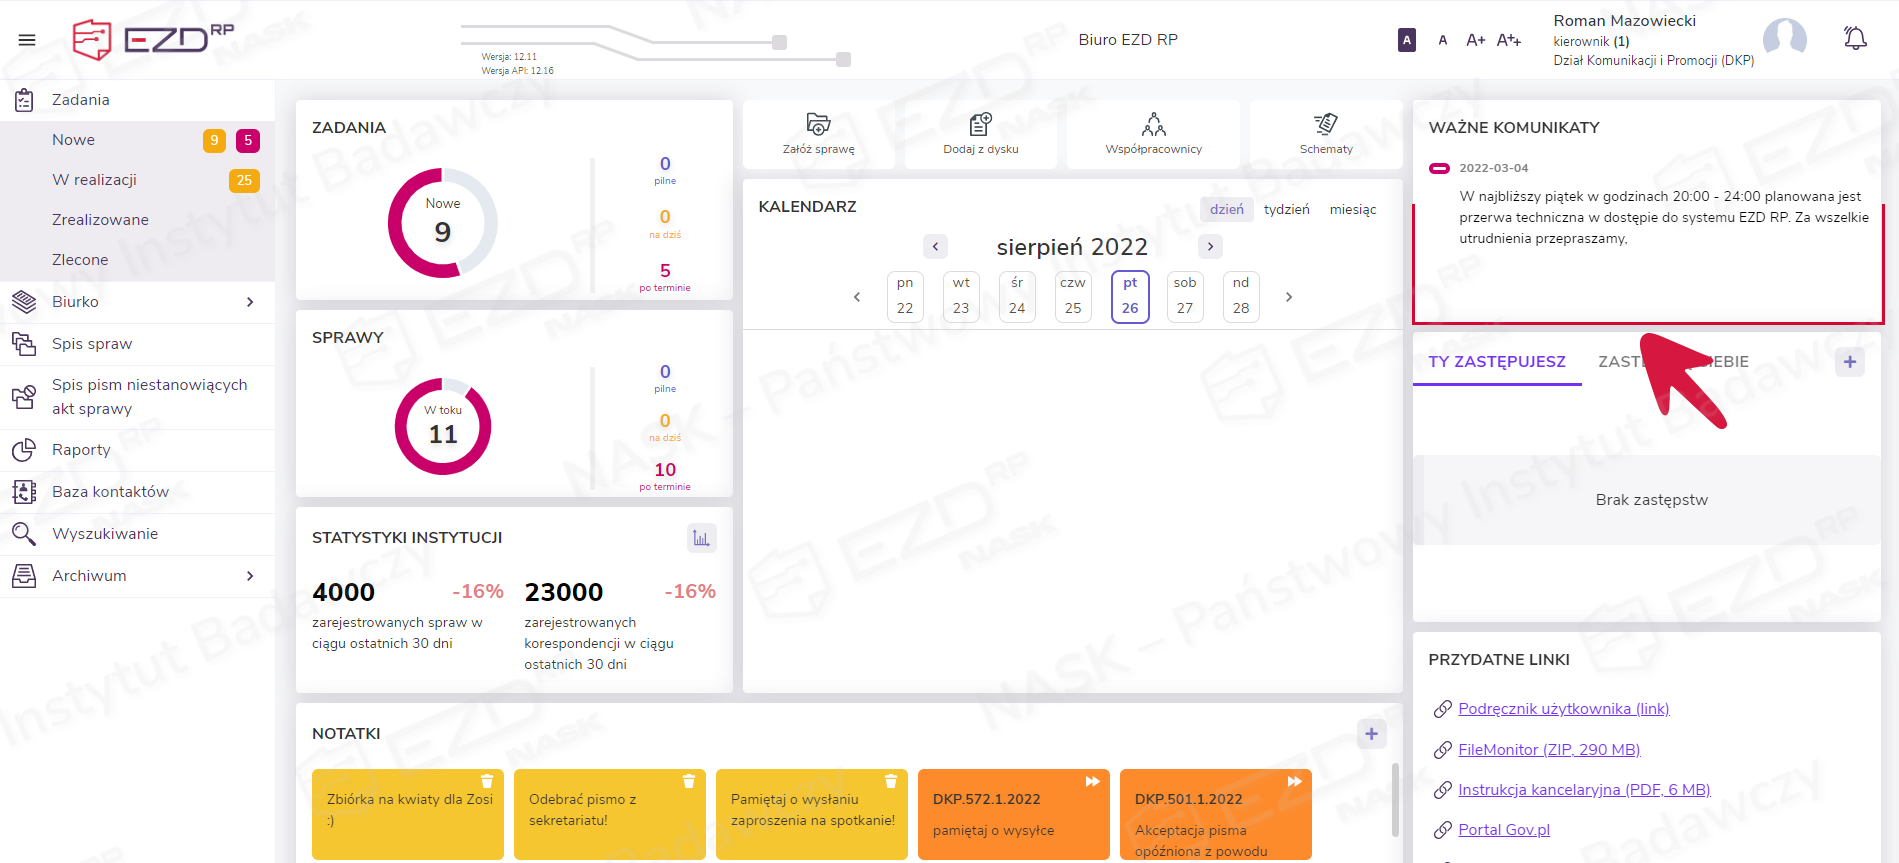Open the Współpracownicy icon
Viewport: 1899px width, 863px height.
pos(1153,124)
